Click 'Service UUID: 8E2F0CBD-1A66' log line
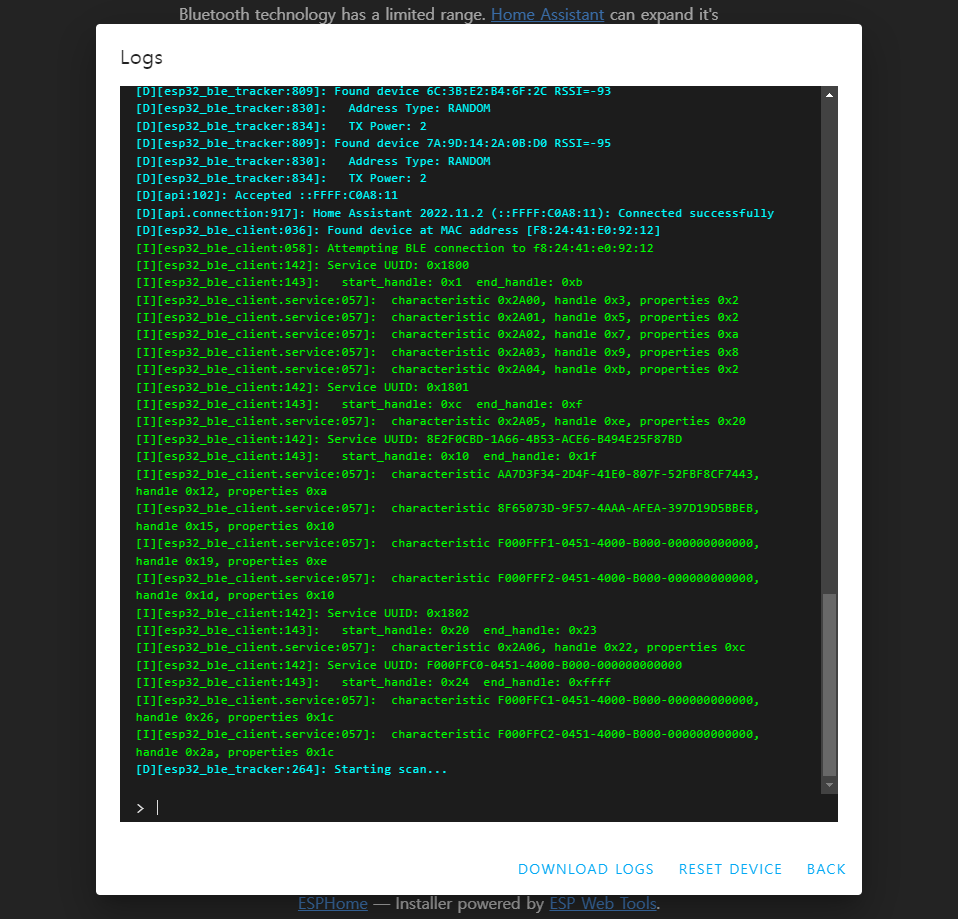This screenshot has width=958, height=919. point(409,439)
